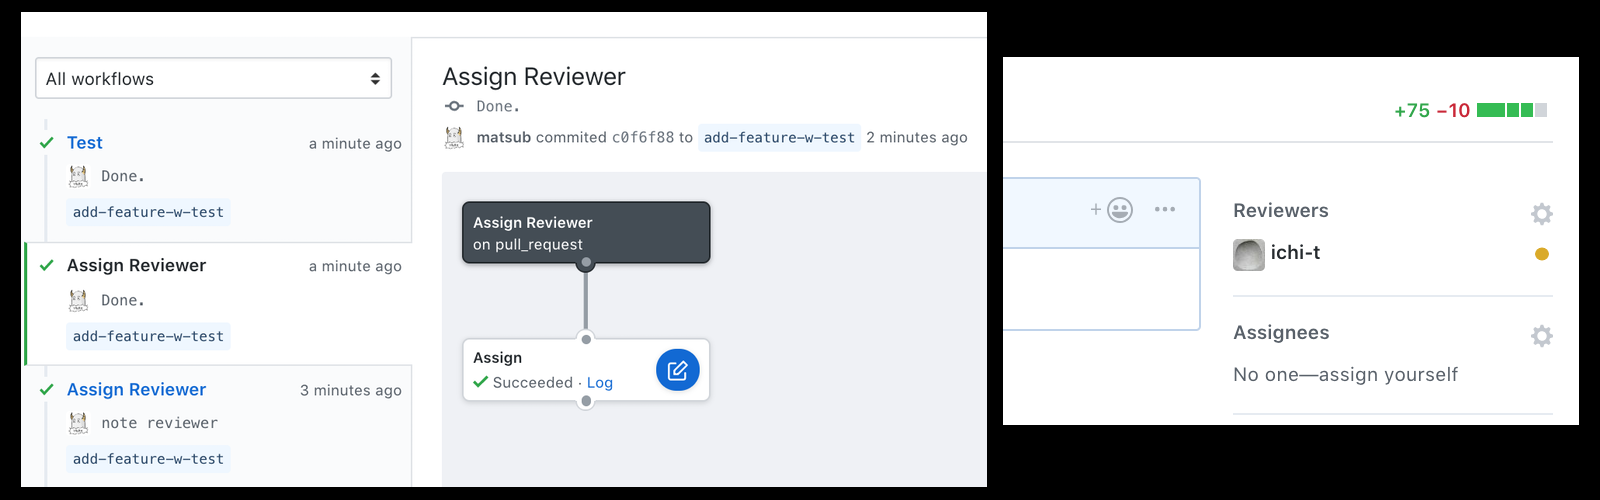
Task: Select the Assign Reviewer on pull_request node
Action: [x=586, y=233]
